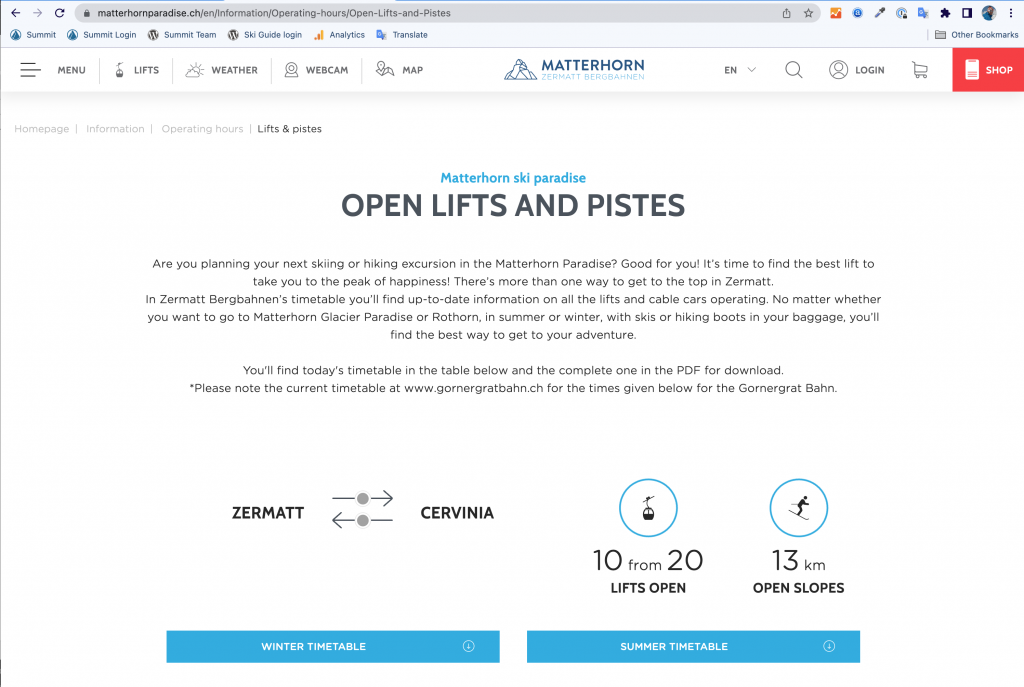Open the WEATHER nav item
The image size is (1024, 687).
[221, 70]
